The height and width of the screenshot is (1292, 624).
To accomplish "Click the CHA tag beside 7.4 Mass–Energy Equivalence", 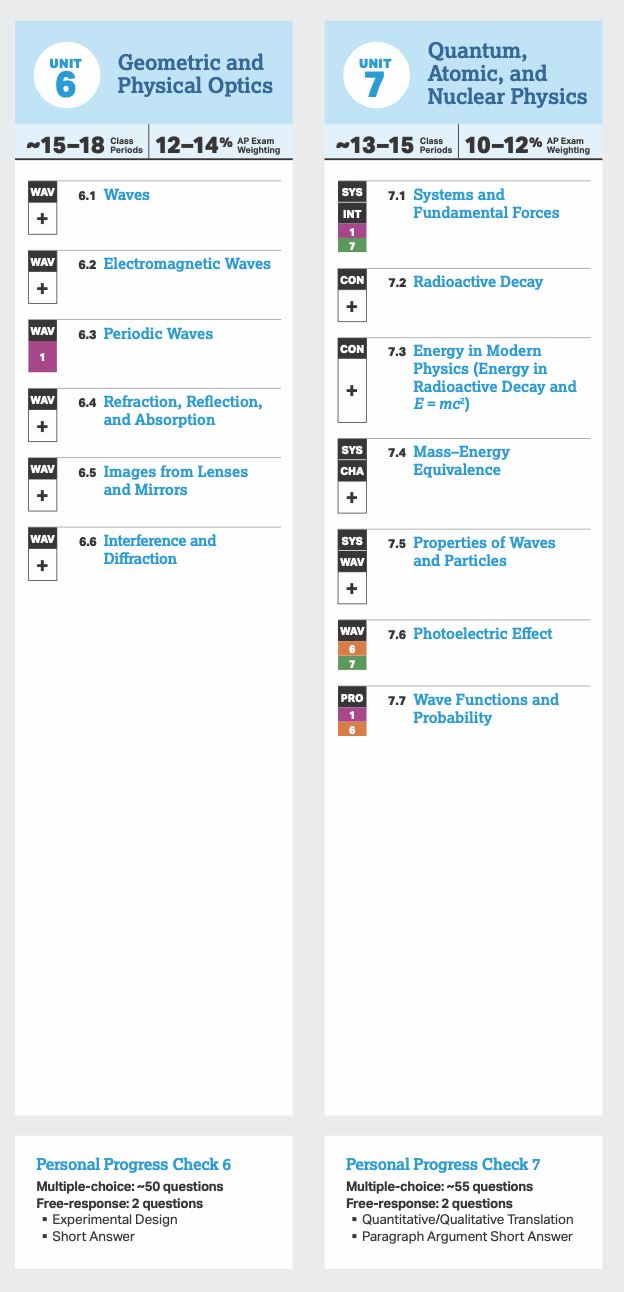I will tap(352, 471).
